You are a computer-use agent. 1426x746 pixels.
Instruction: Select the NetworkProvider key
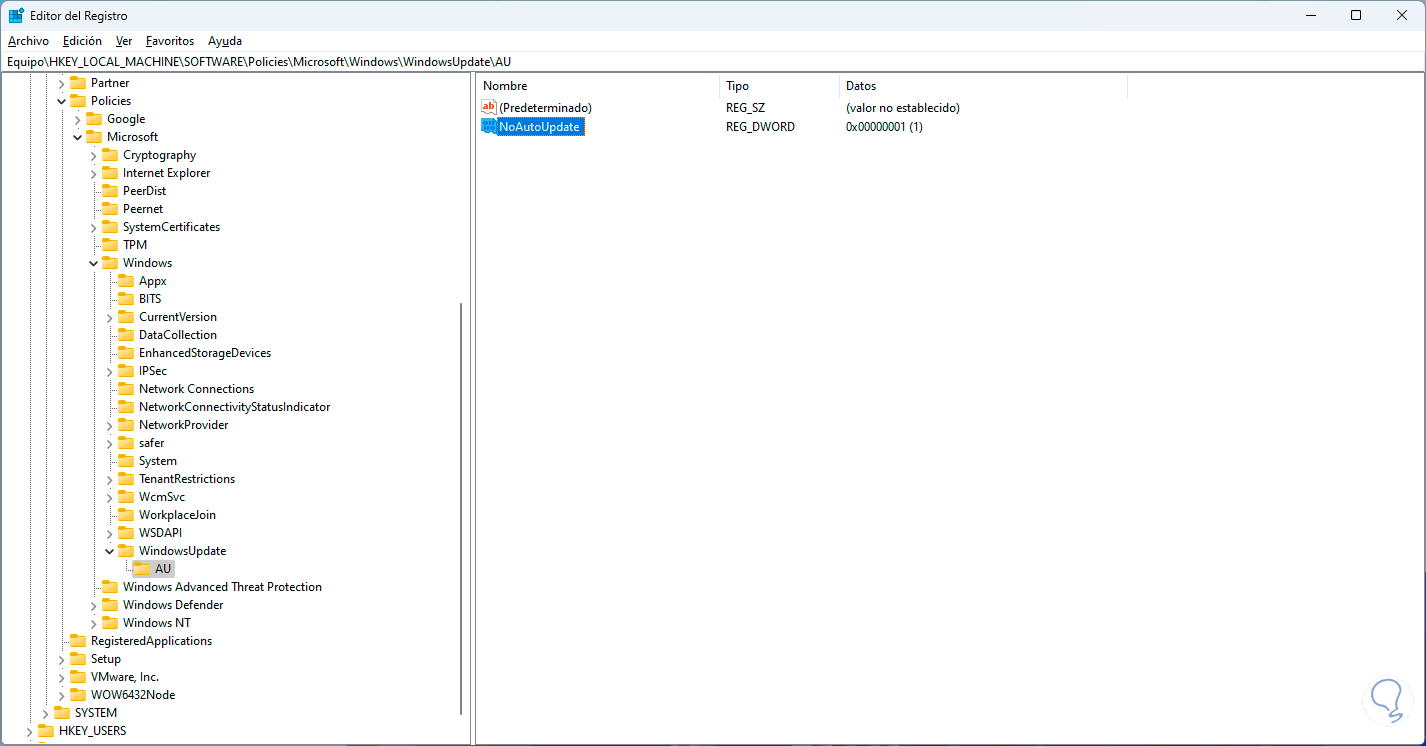pyautogui.click(x=184, y=425)
